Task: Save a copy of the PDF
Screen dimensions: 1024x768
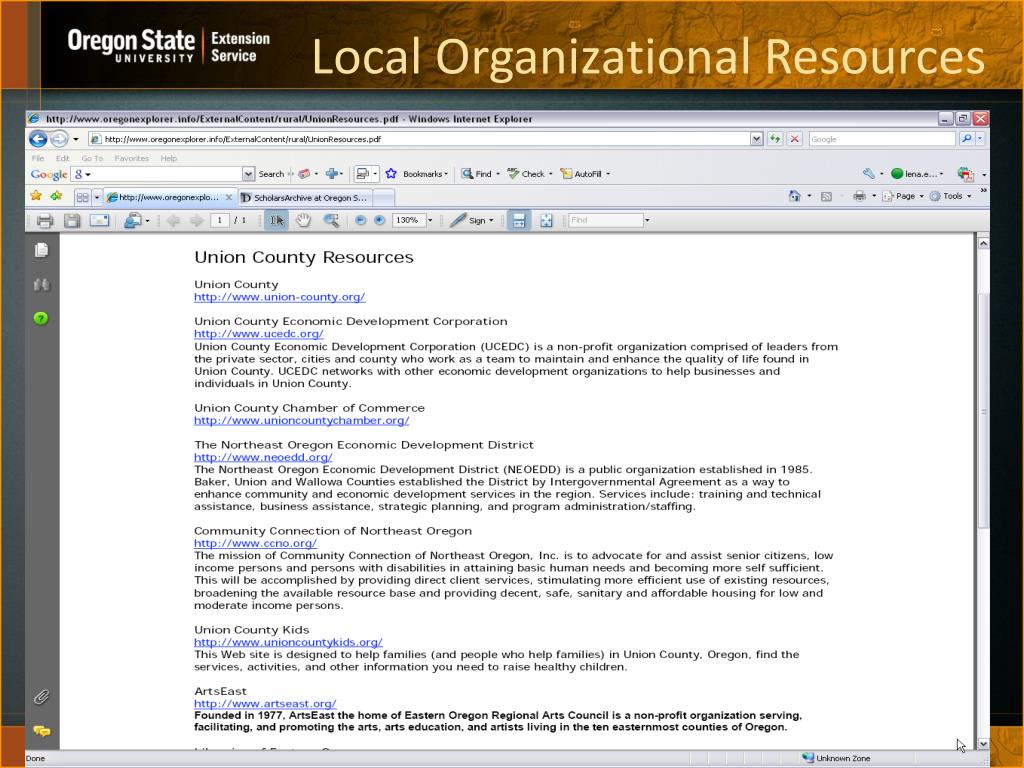Action: click(x=72, y=221)
